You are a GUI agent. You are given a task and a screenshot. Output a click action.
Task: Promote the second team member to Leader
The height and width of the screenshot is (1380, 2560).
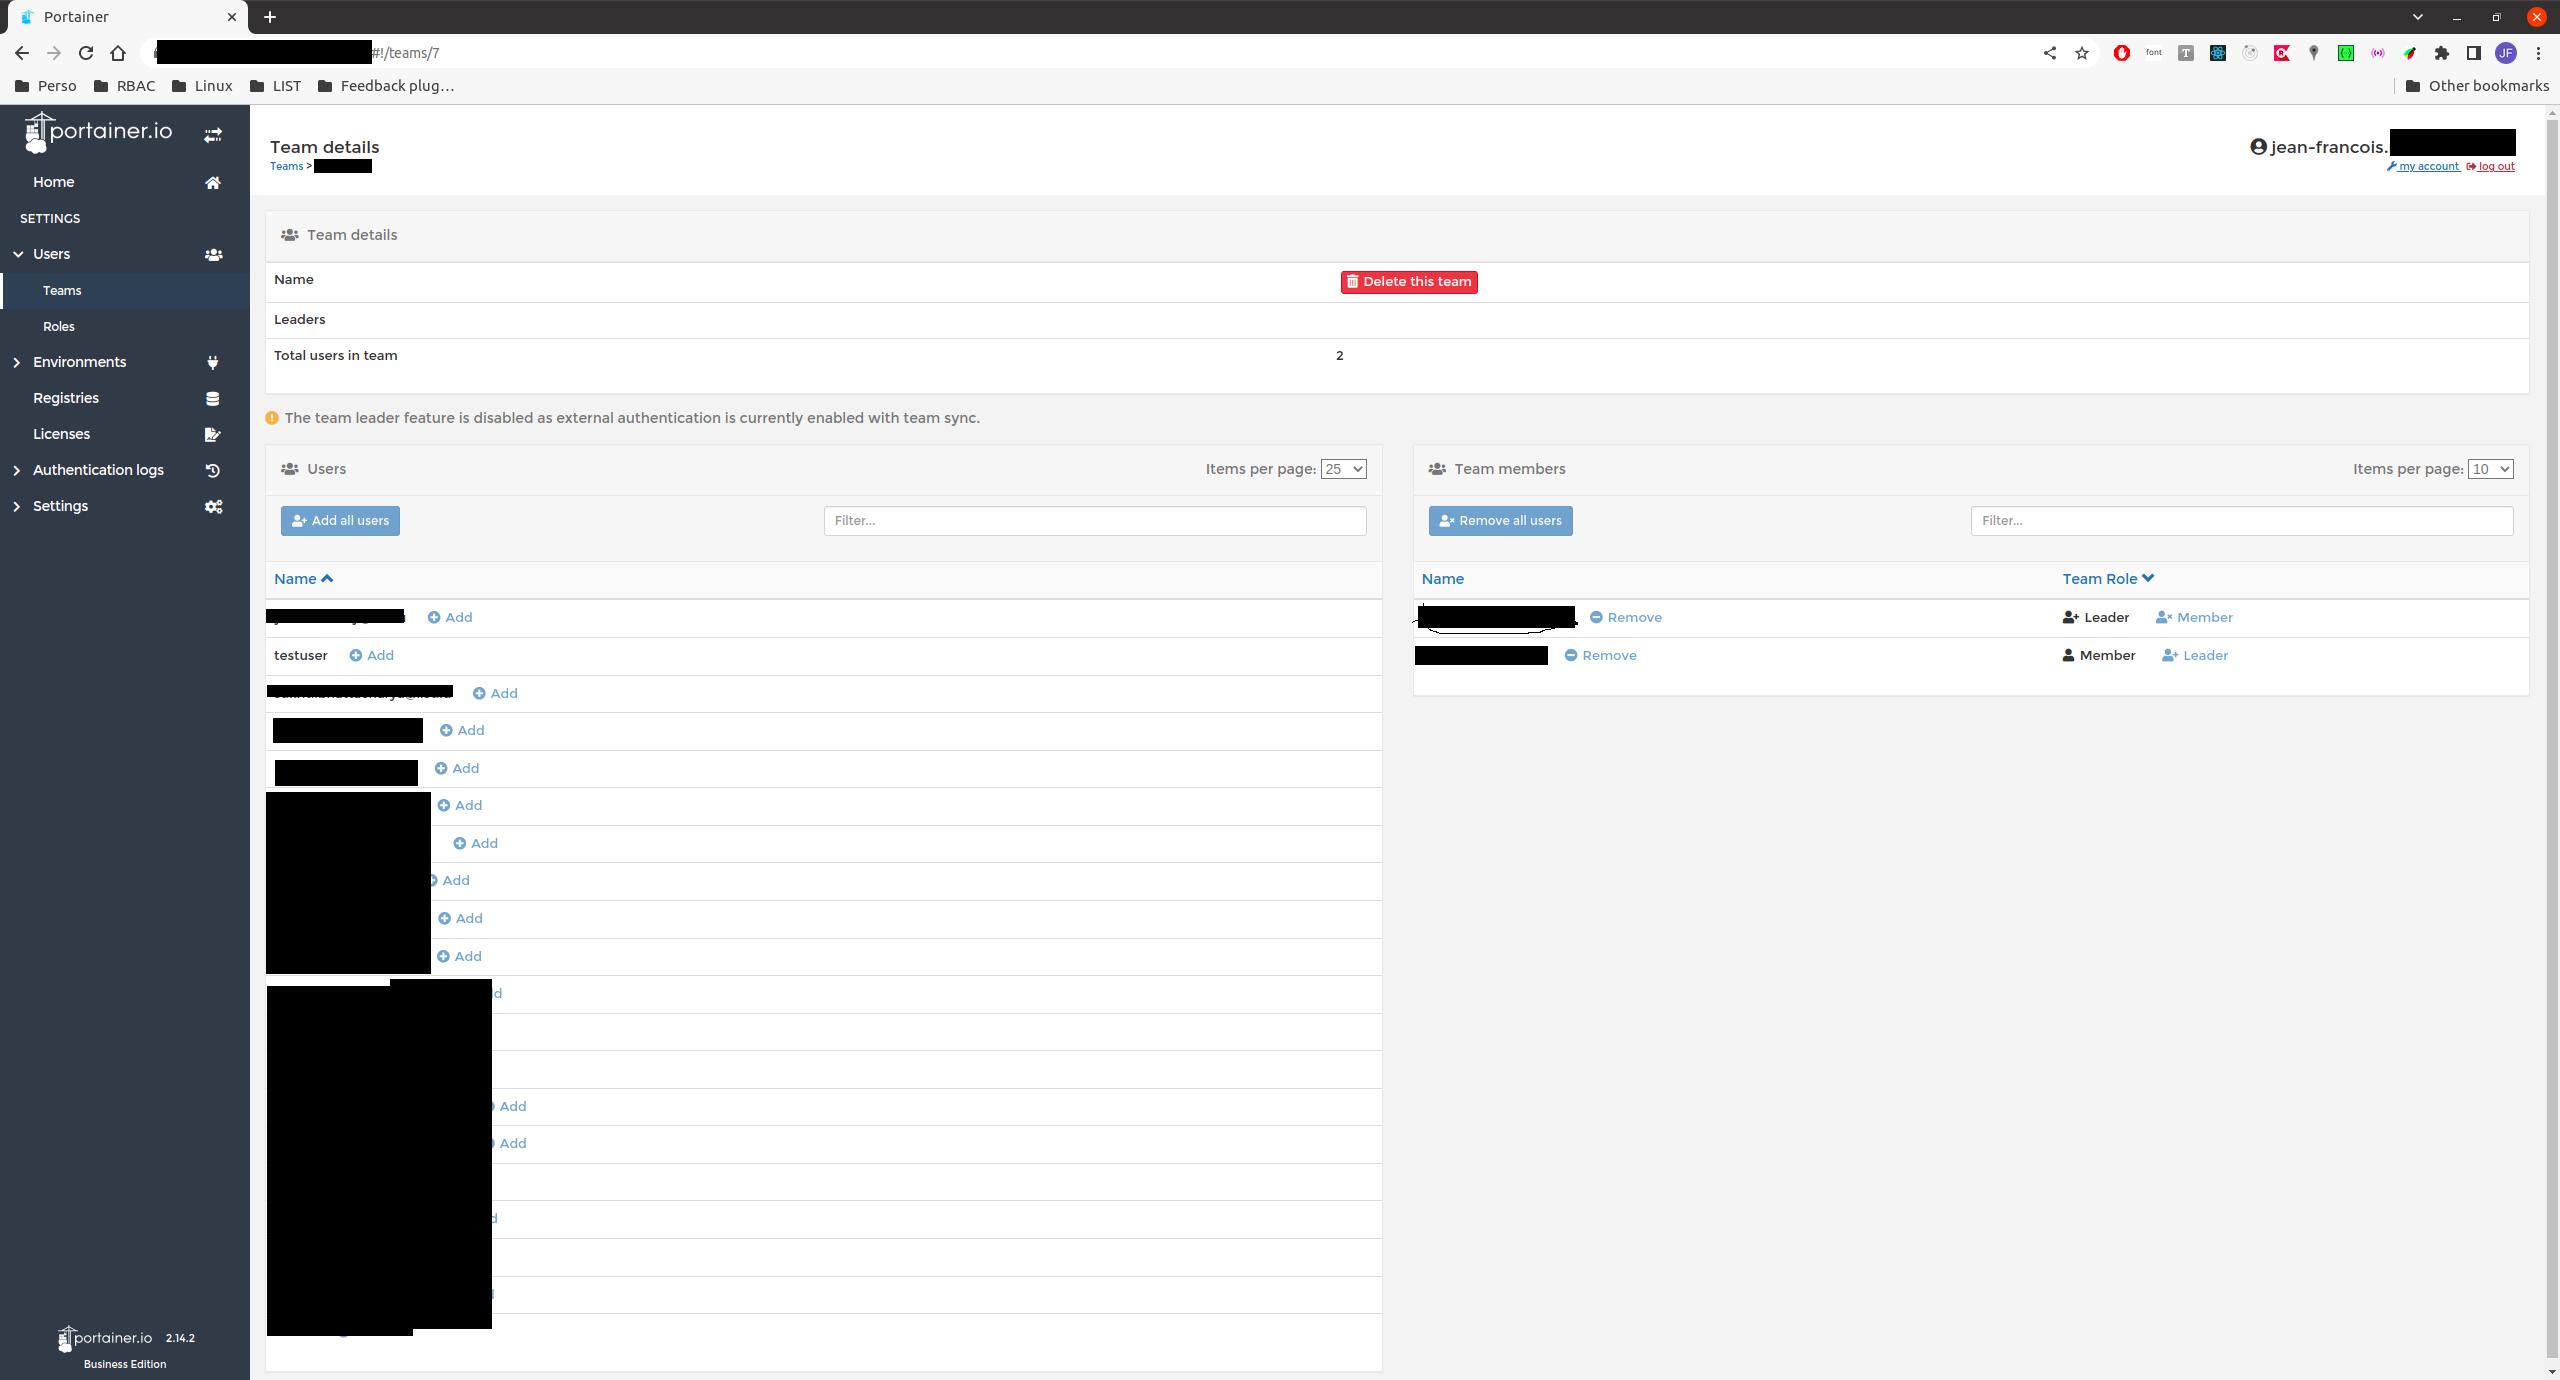click(2196, 655)
